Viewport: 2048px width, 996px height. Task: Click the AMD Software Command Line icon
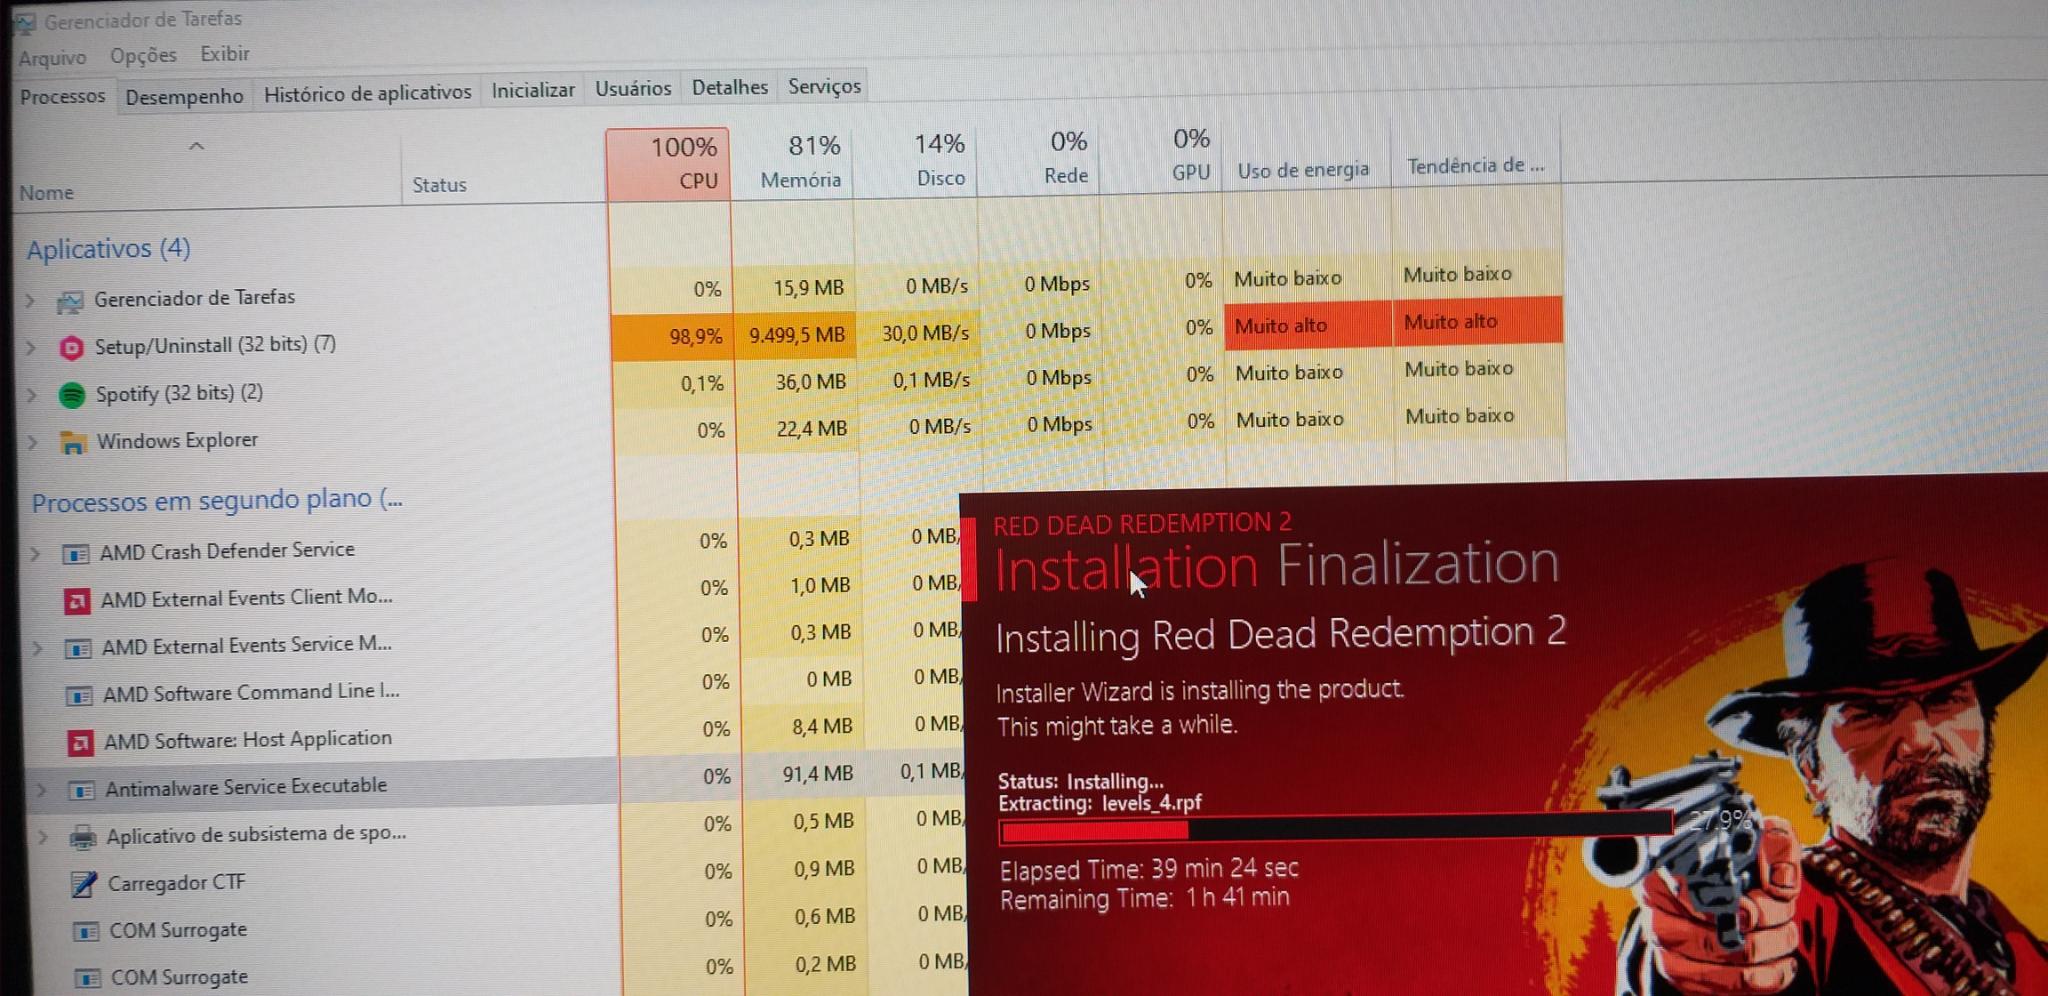click(79, 695)
